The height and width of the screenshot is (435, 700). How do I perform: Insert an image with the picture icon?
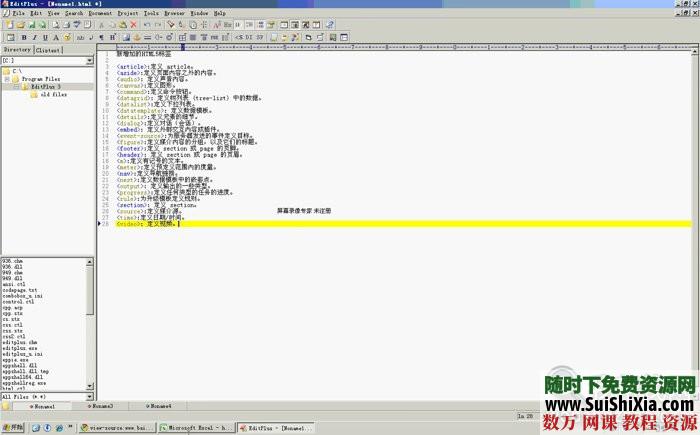[x=126, y=38]
